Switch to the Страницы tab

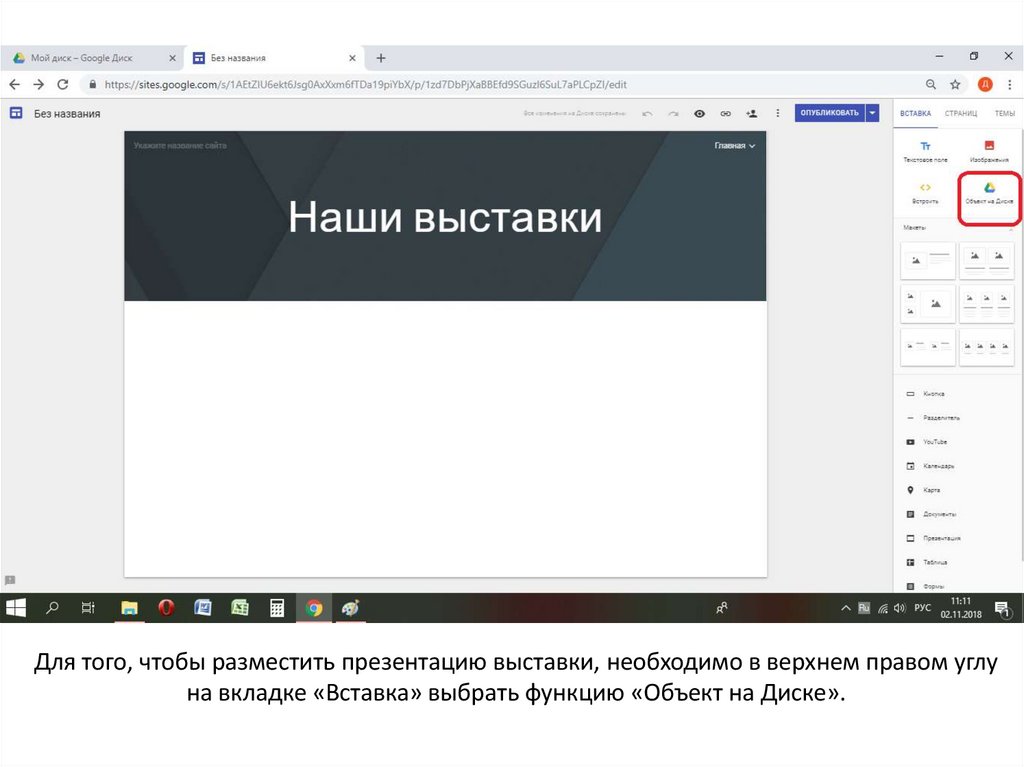[x=961, y=114]
